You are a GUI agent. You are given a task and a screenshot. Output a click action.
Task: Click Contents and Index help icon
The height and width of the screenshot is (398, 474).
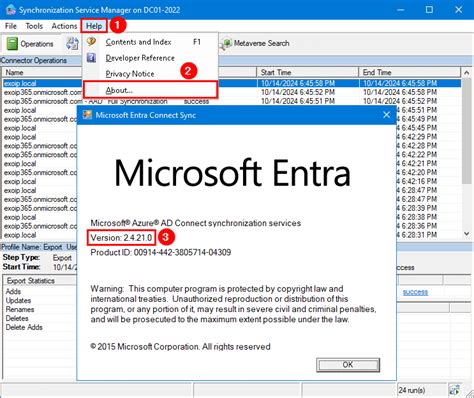91,42
